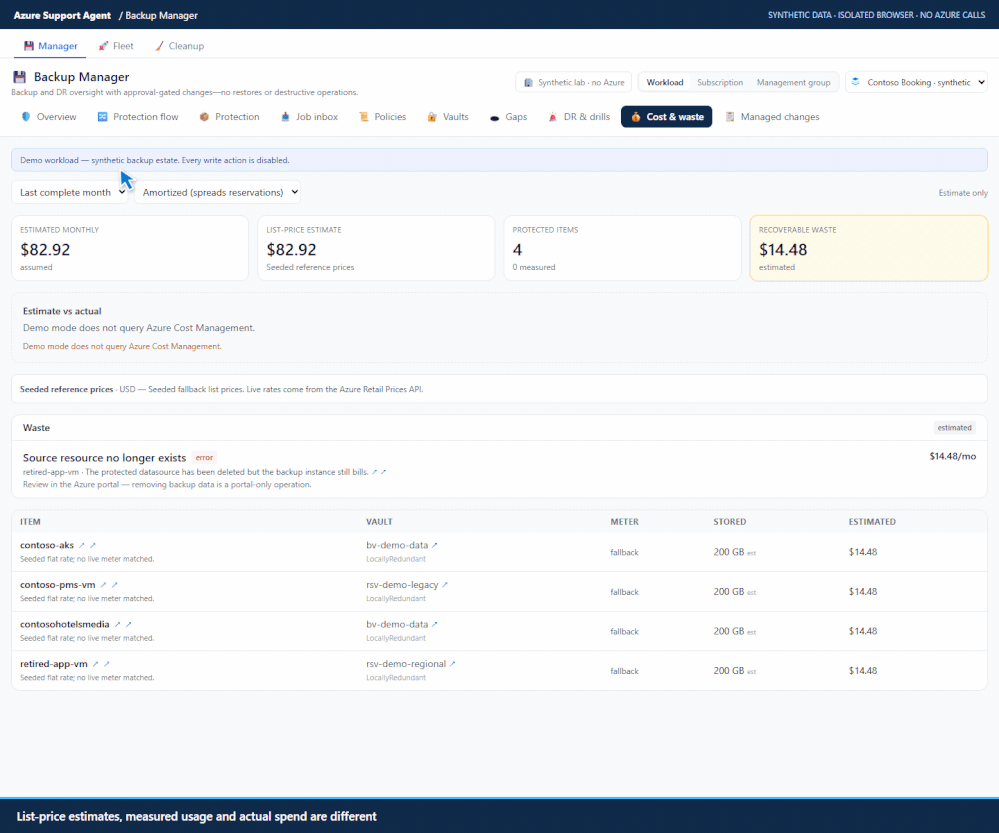Click the Job inbox icon

point(285,117)
